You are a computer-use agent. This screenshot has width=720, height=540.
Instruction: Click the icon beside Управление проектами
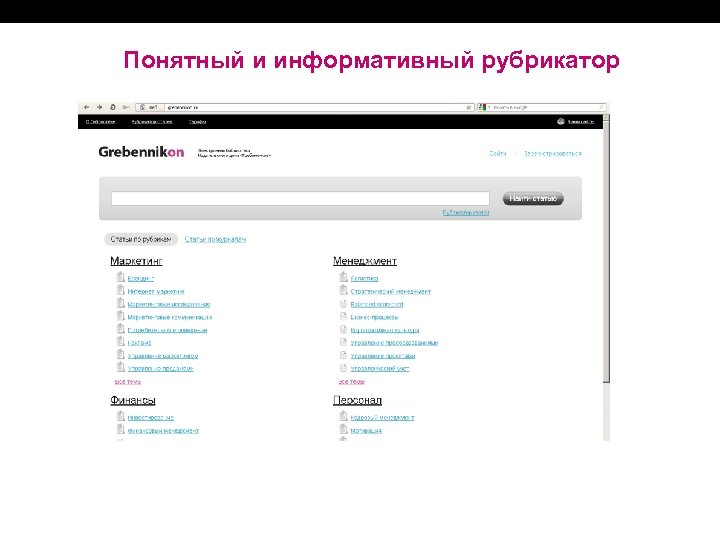(x=343, y=355)
